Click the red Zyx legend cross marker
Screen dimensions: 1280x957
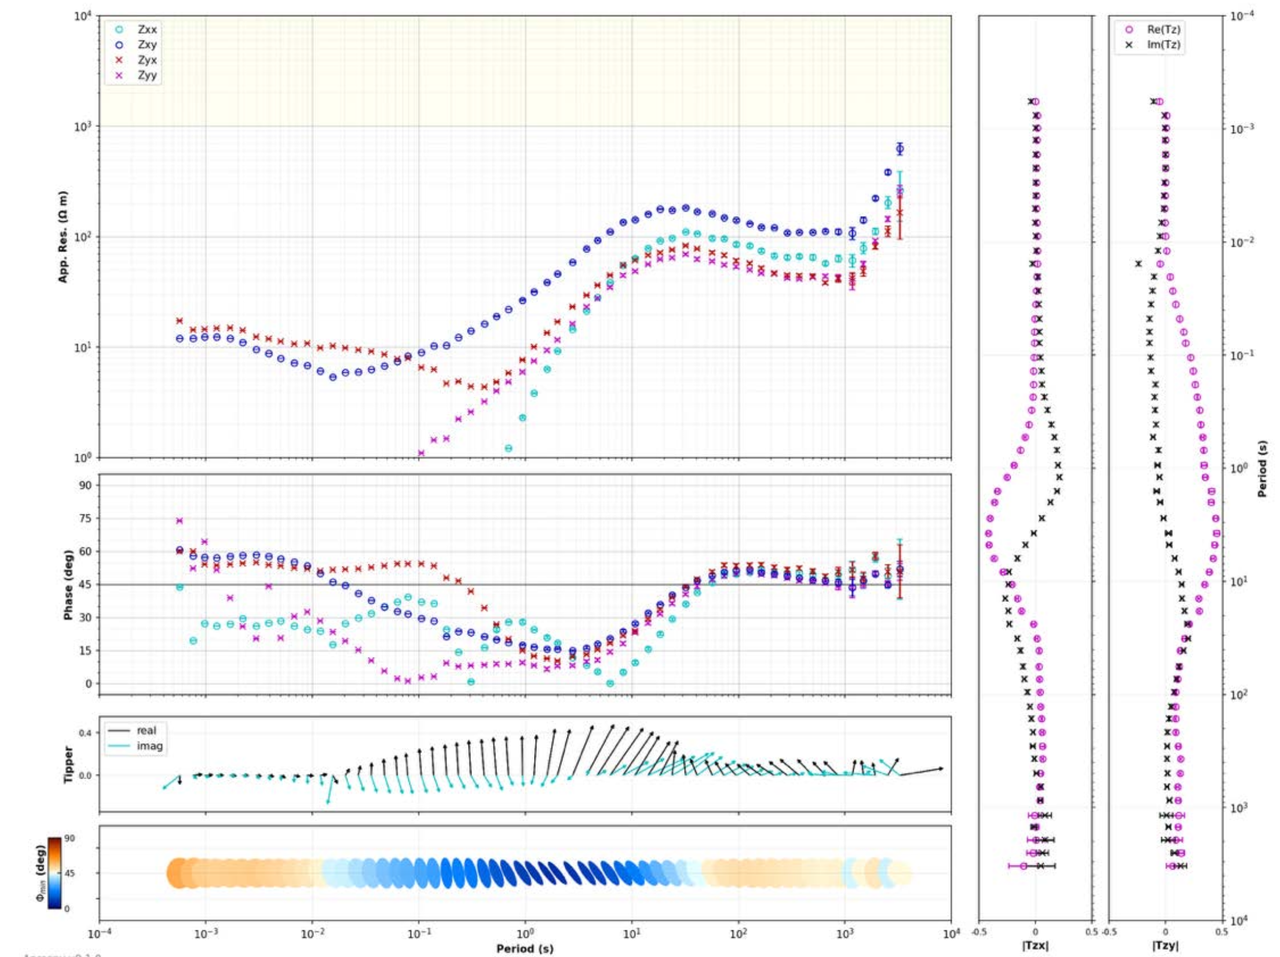tap(119, 60)
